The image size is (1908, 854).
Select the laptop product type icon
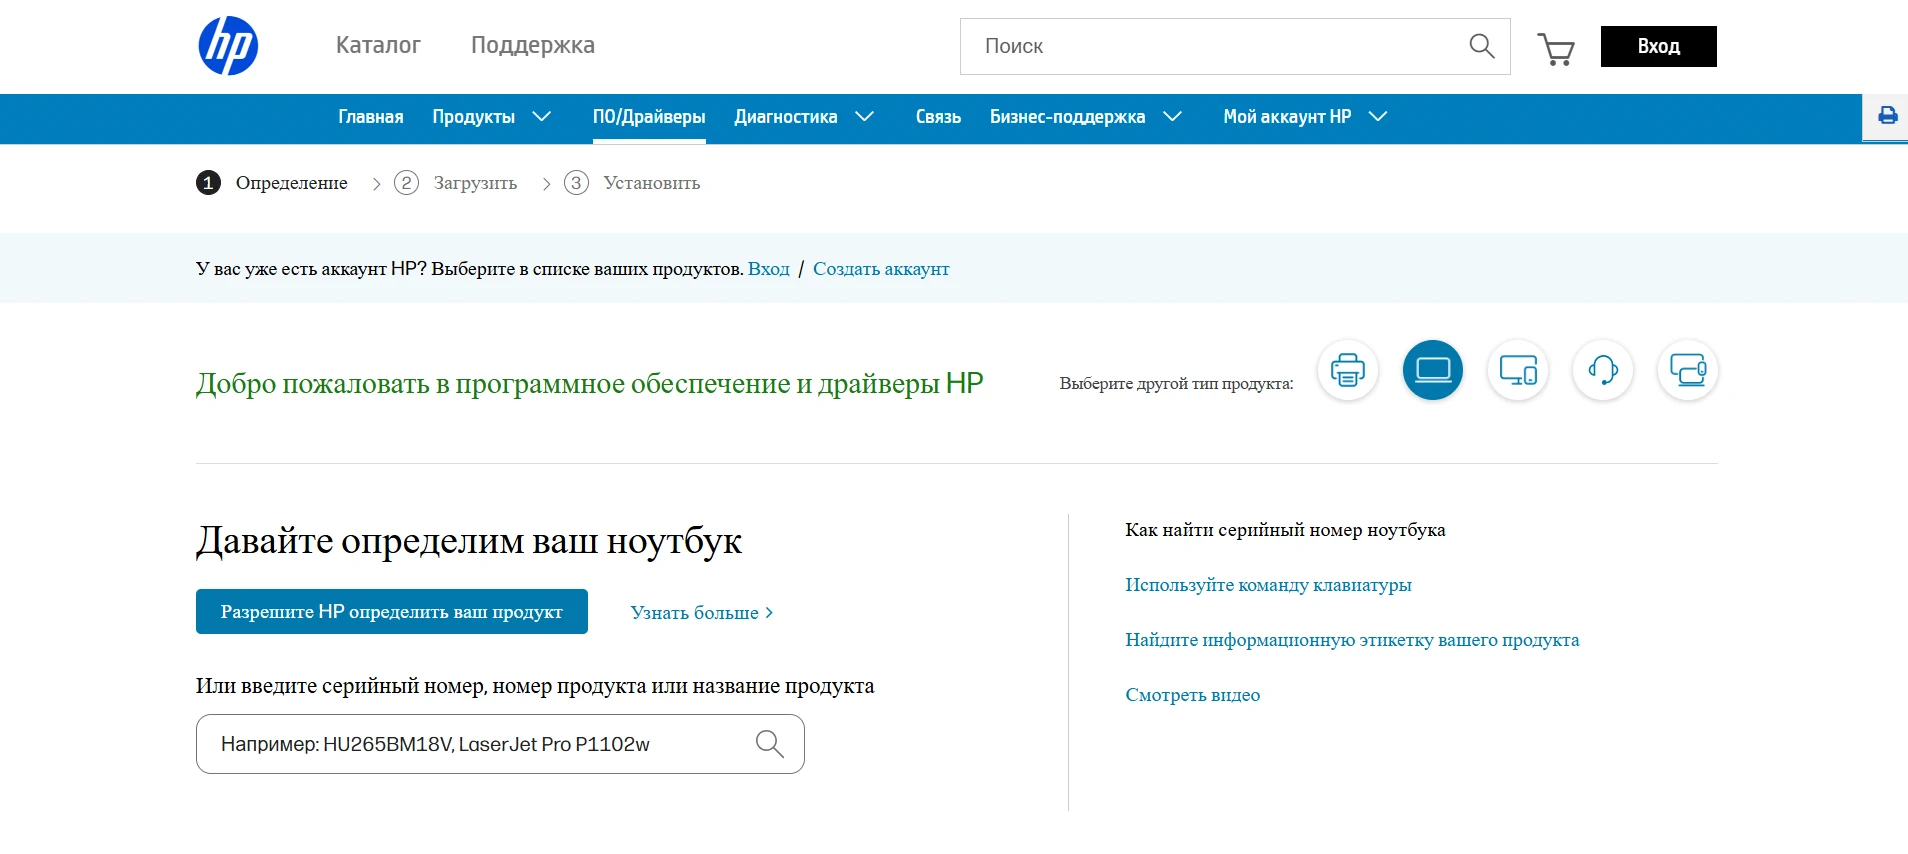coord(1432,370)
